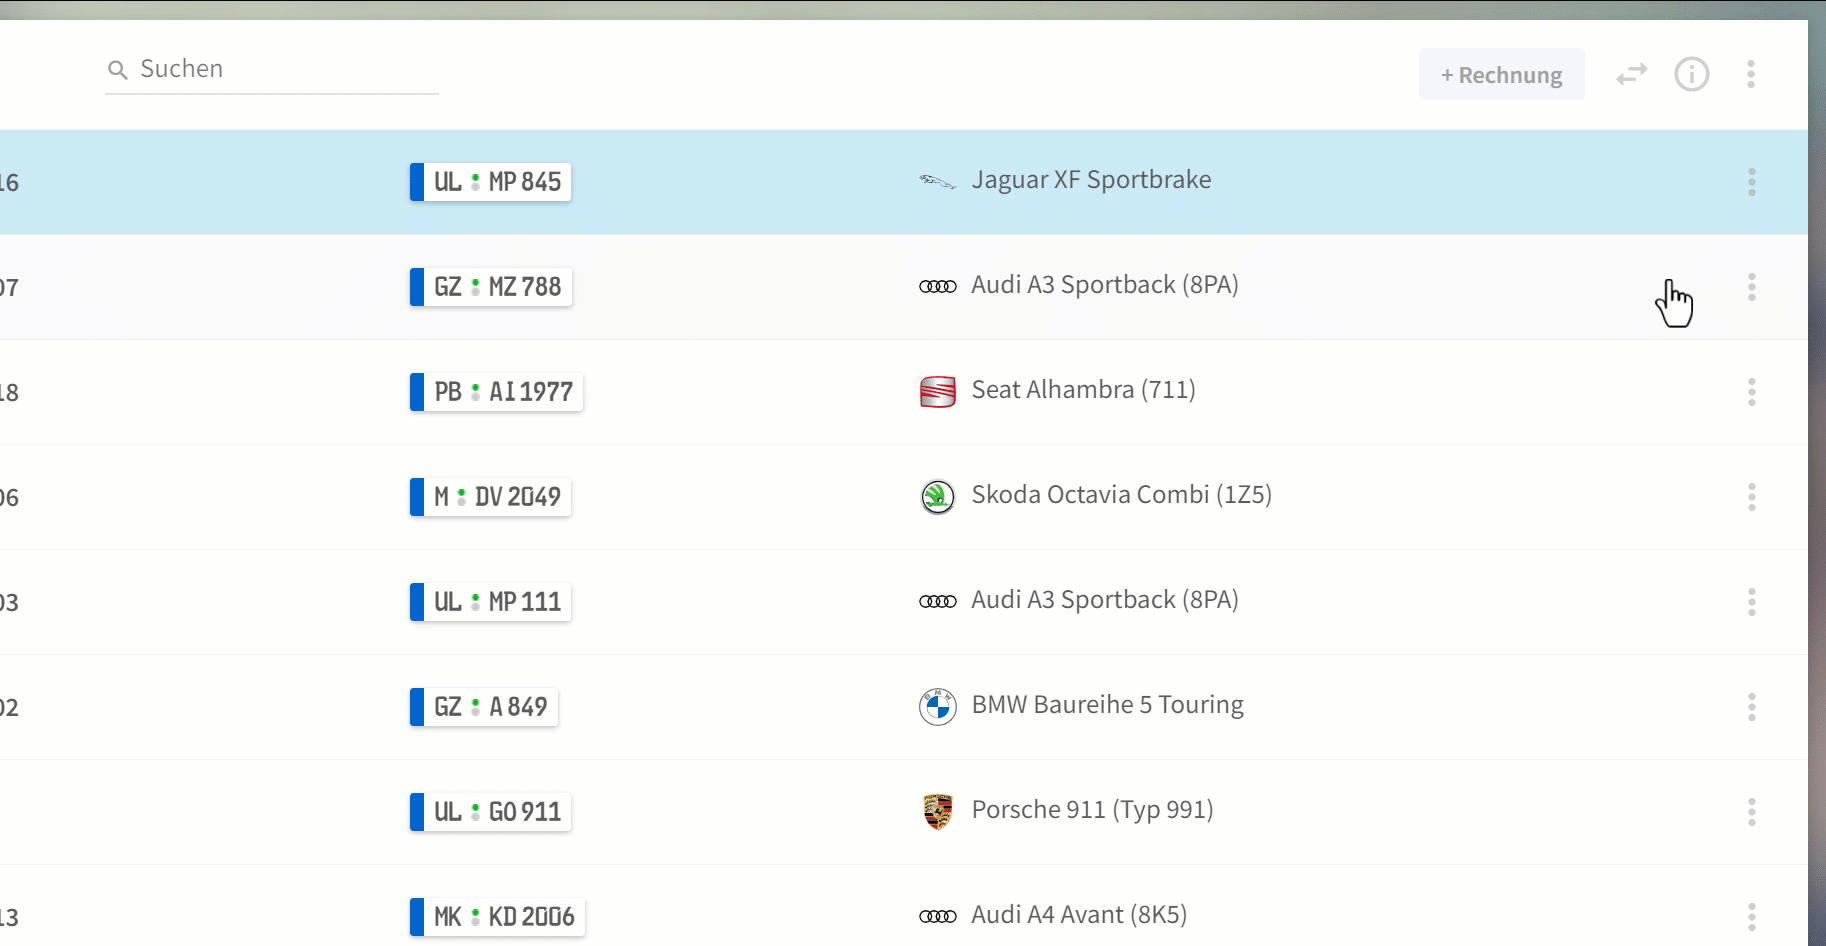Click Jaguar XF Sportbrake vehicle name

tap(1091, 180)
